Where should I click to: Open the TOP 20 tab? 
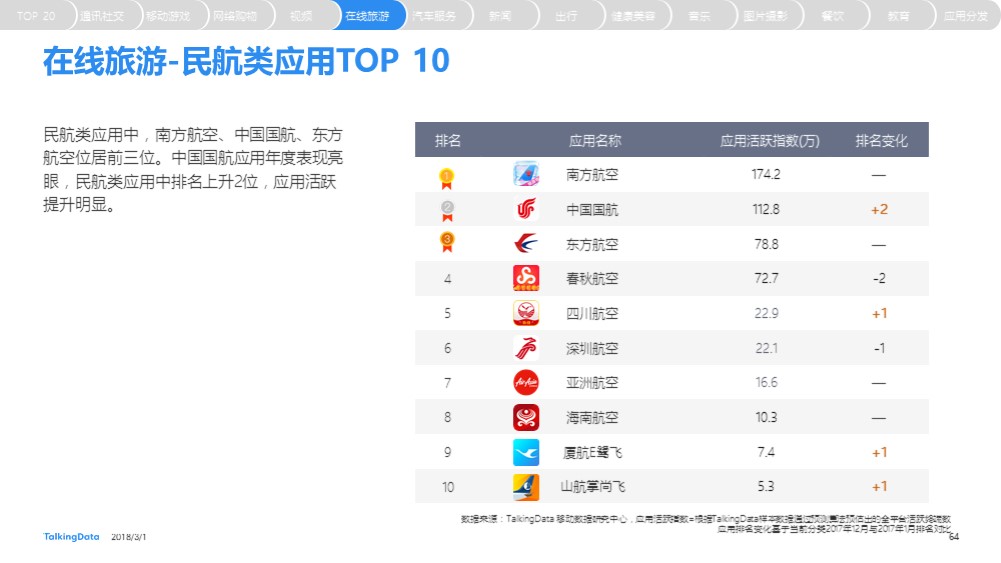point(35,15)
